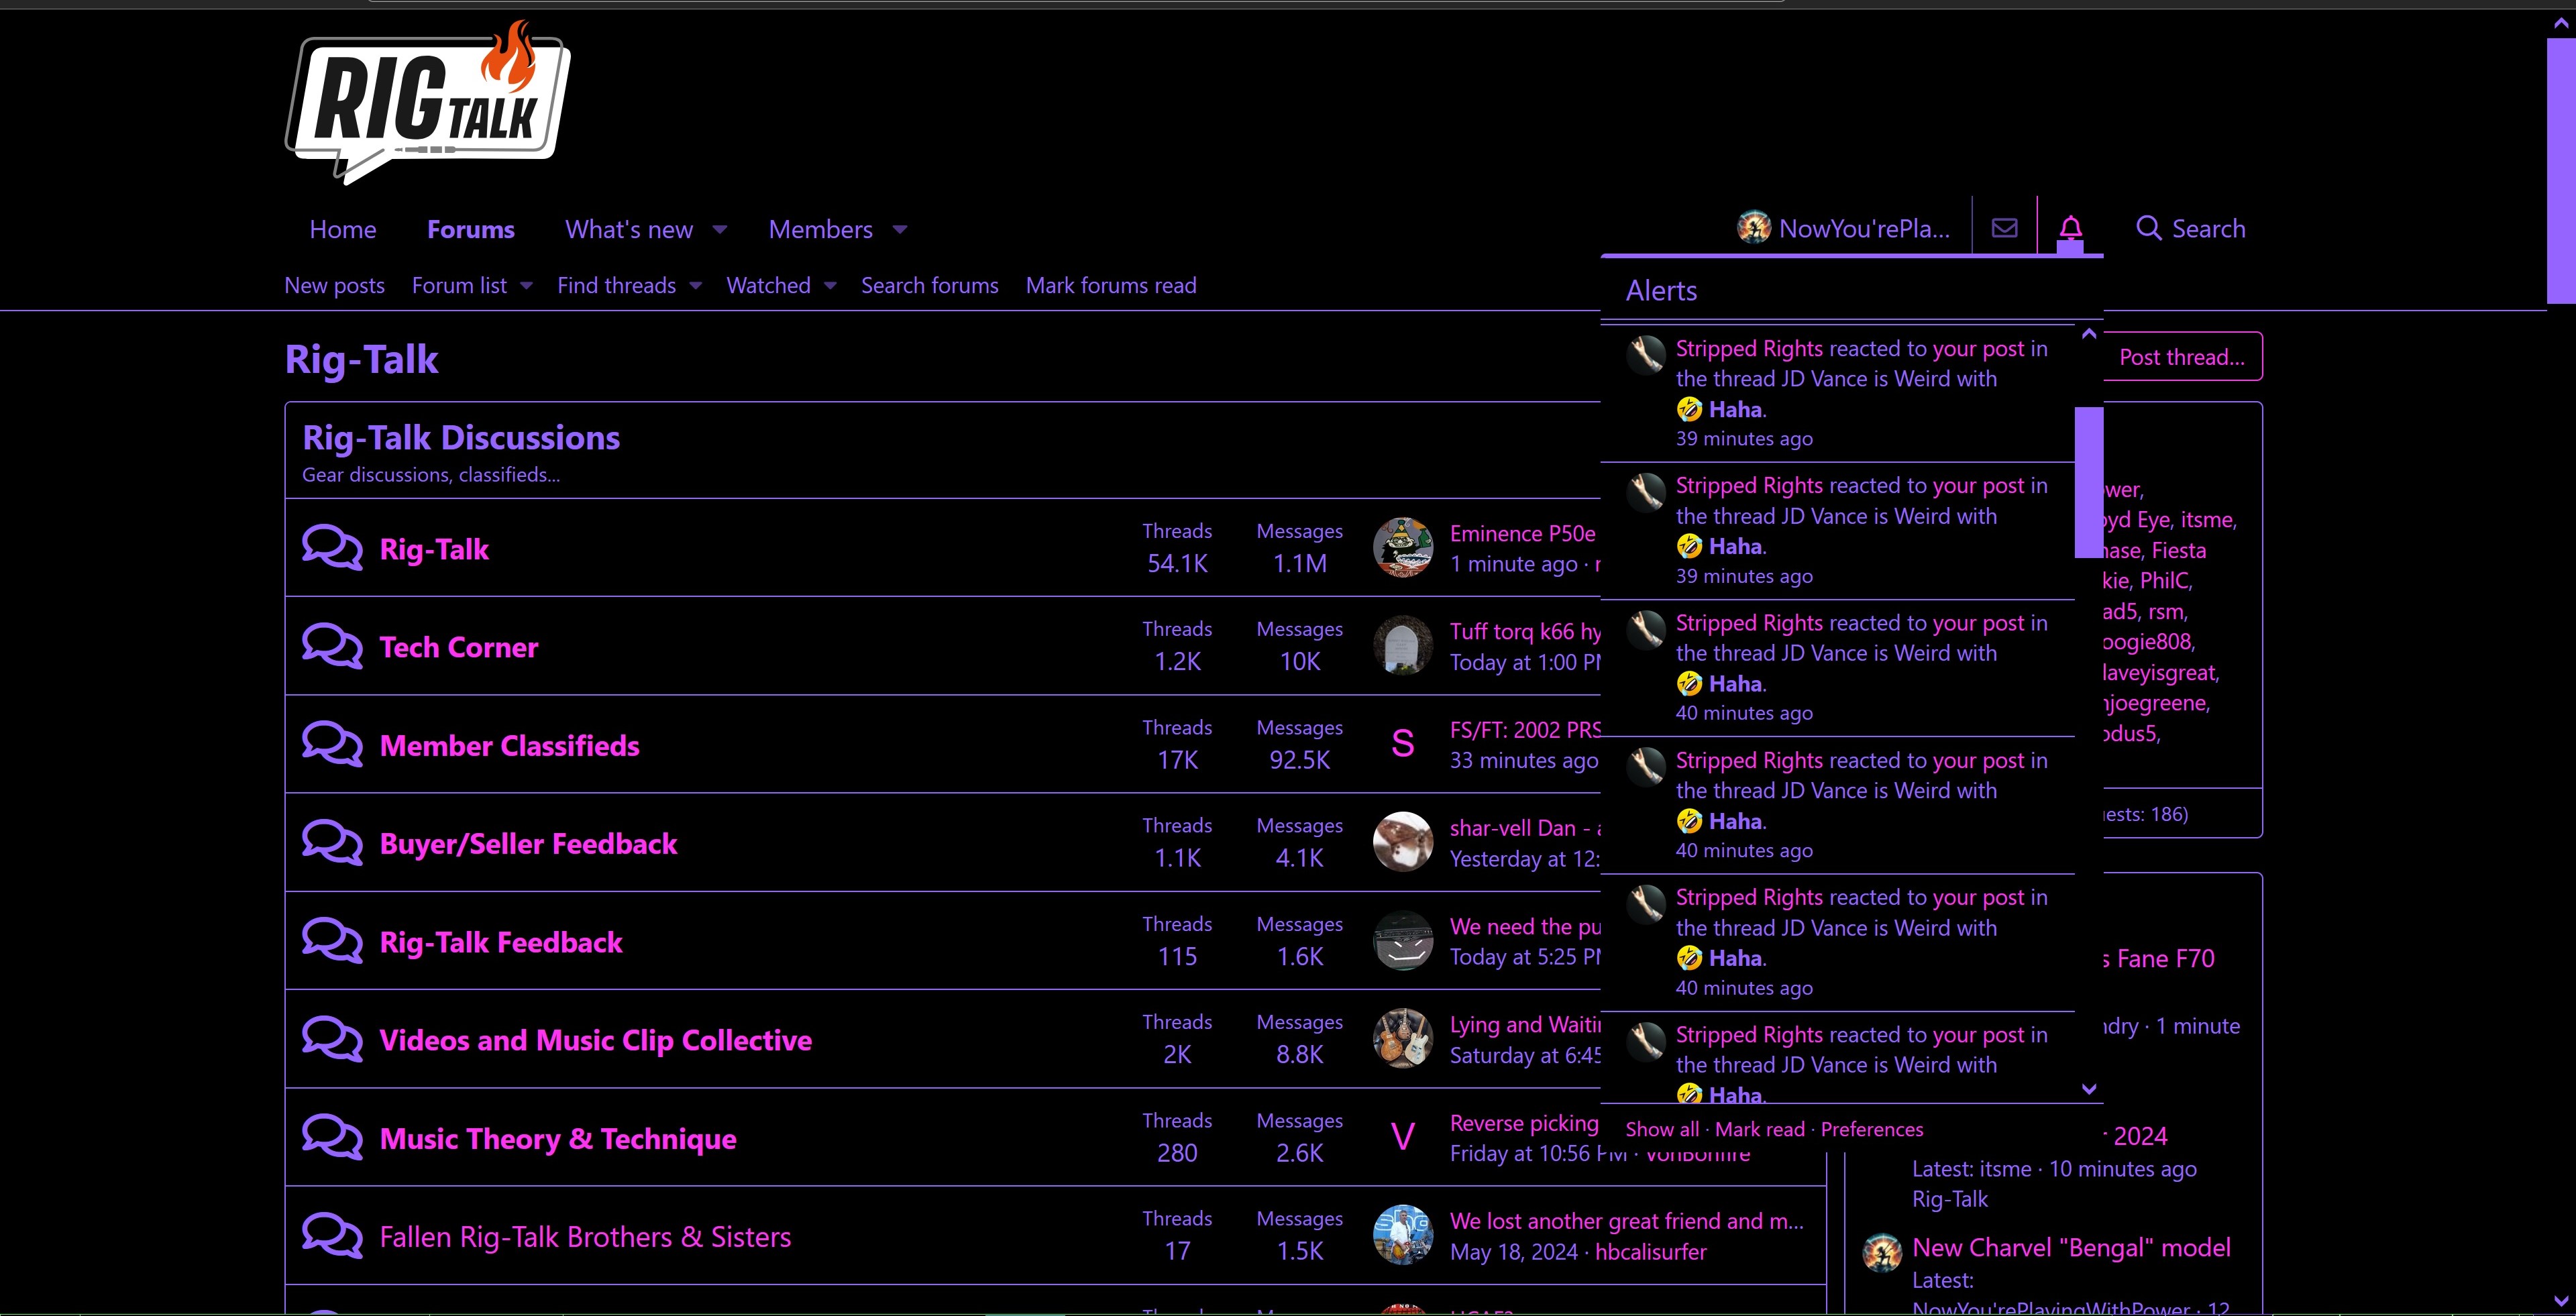Click the Rig-Talk Feedback bubbles icon
Screen dimensions: 2576x1316
332,941
